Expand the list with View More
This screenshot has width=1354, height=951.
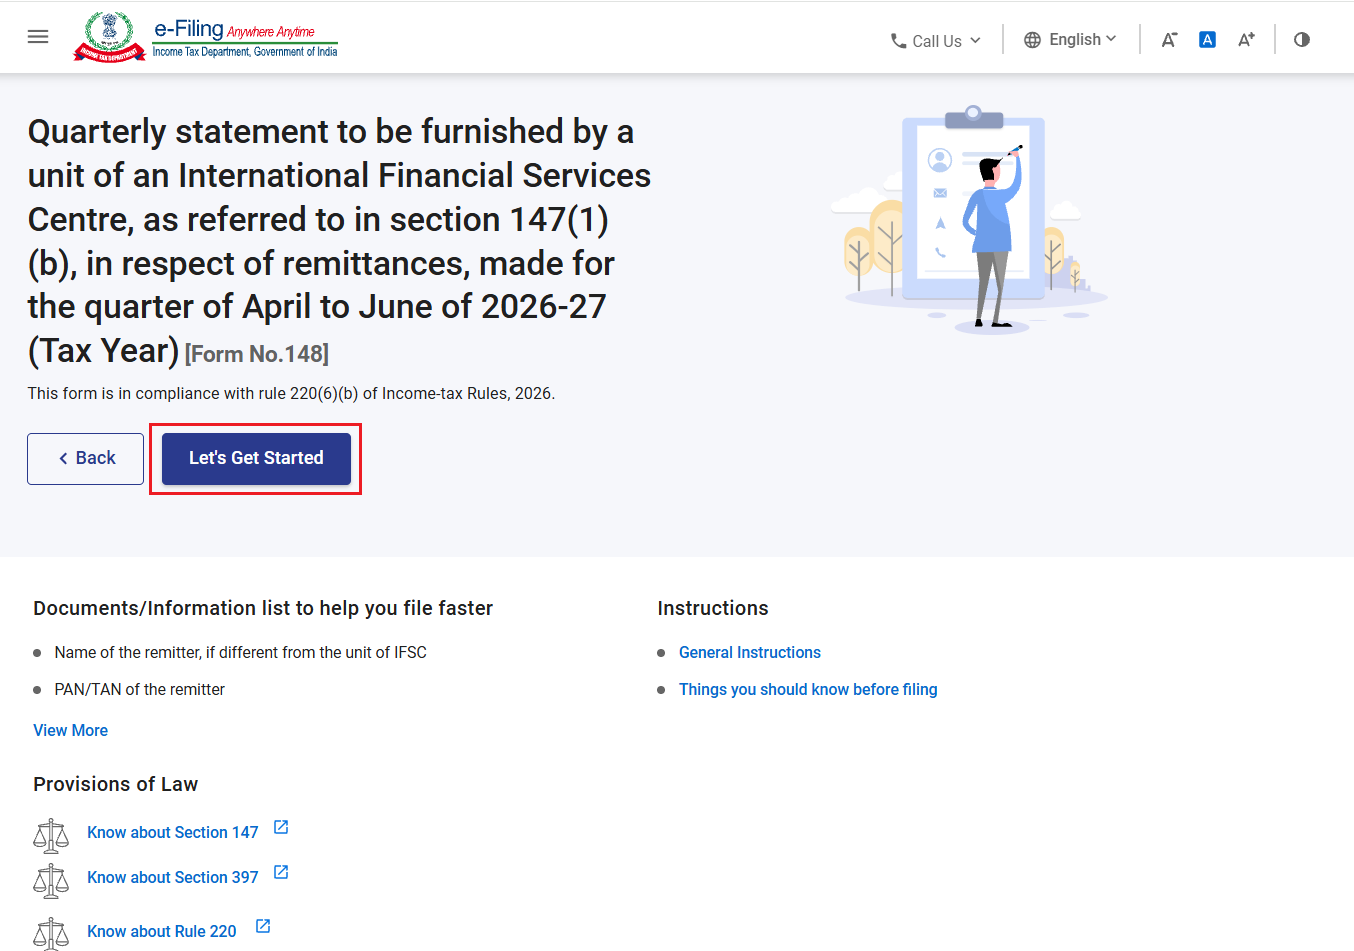[70, 731]
